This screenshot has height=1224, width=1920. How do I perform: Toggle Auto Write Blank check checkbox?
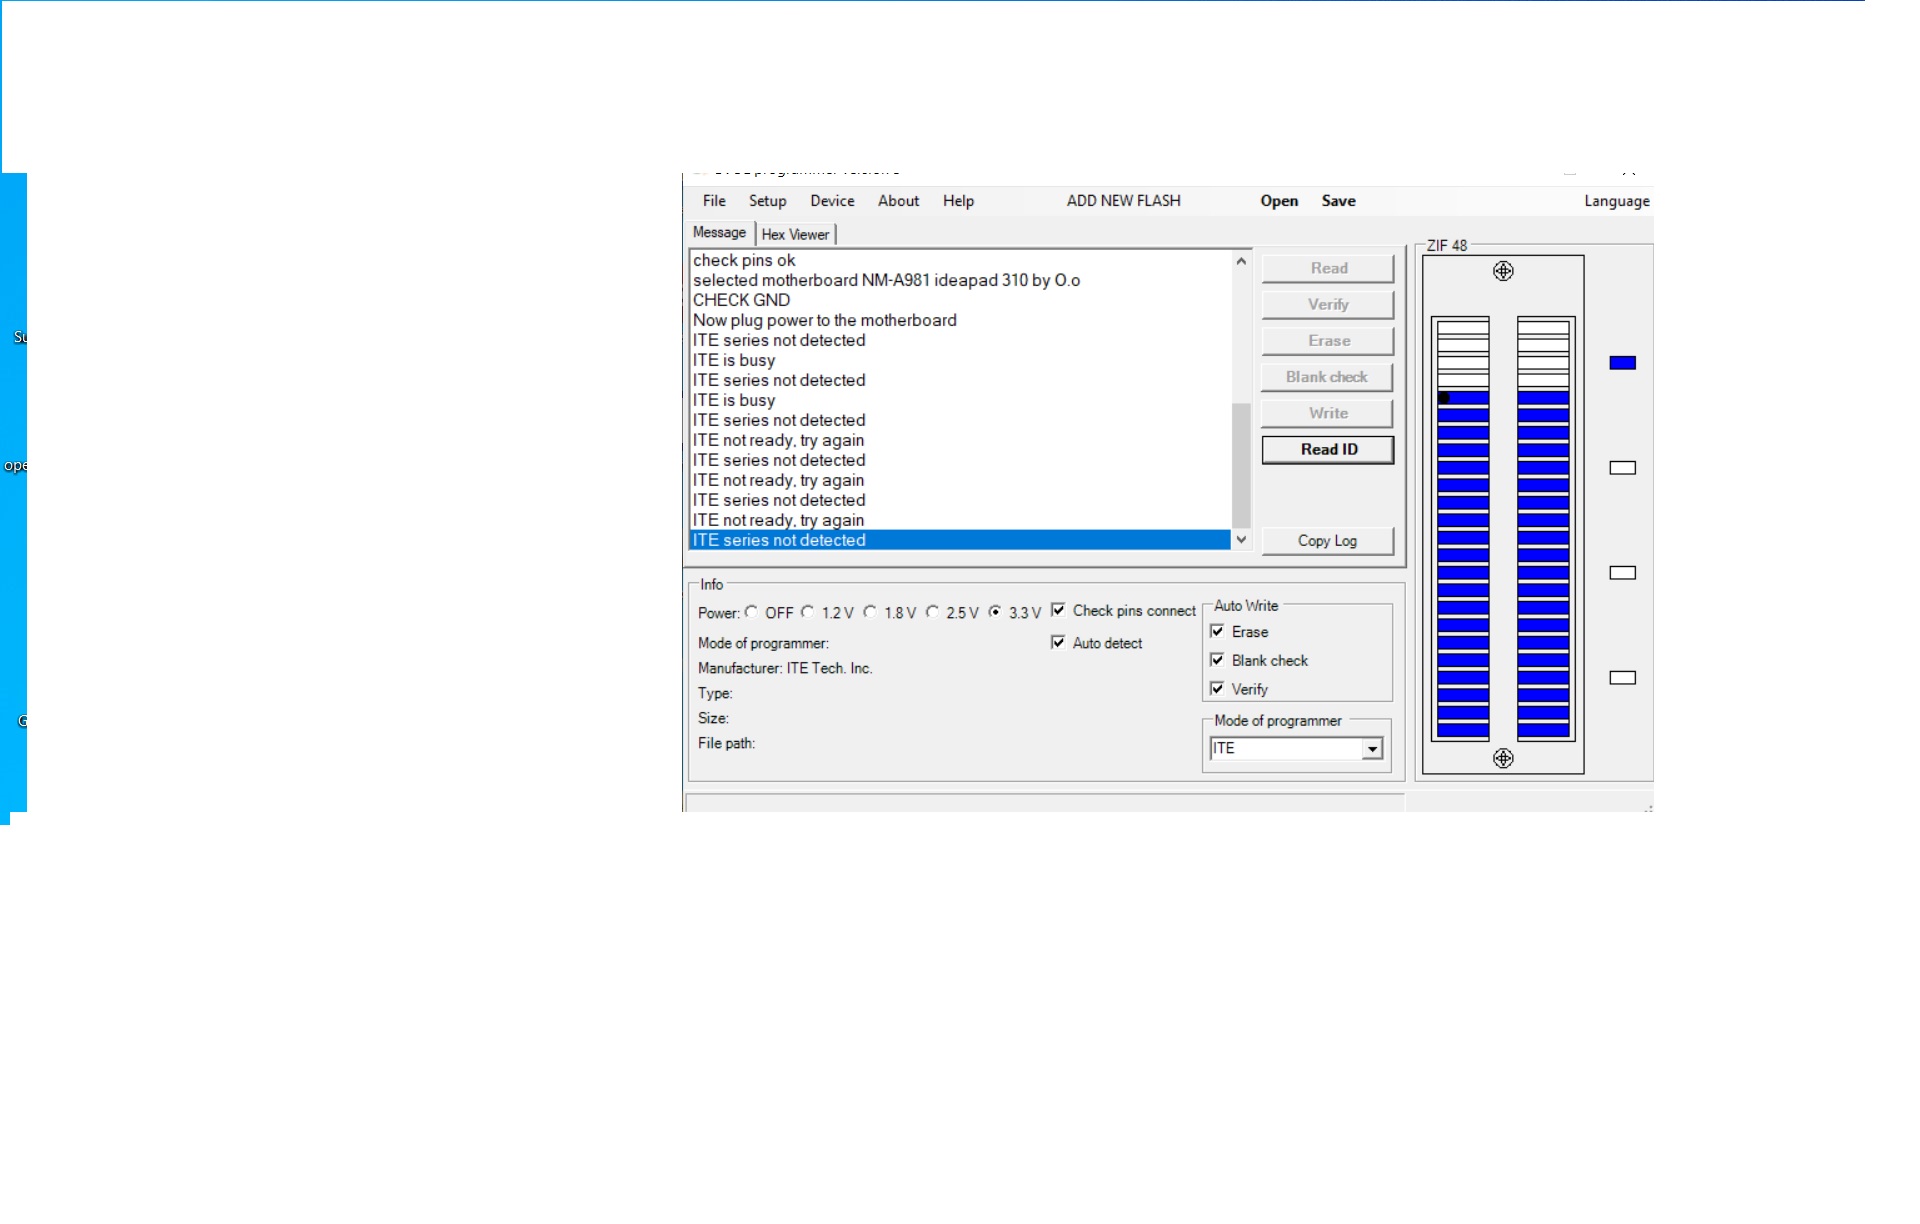[1217, 660]
